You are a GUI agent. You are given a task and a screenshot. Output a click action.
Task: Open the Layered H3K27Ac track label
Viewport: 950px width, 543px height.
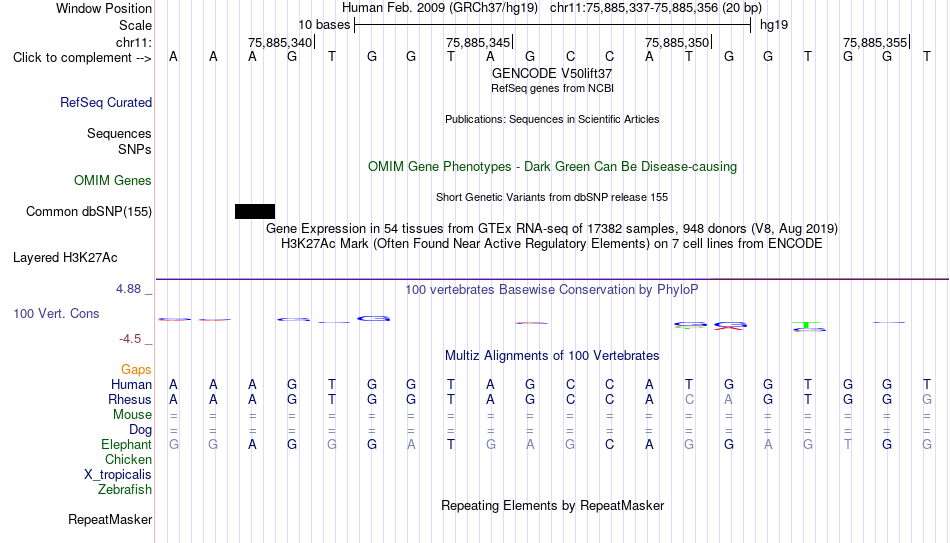(x=65, y=258)
